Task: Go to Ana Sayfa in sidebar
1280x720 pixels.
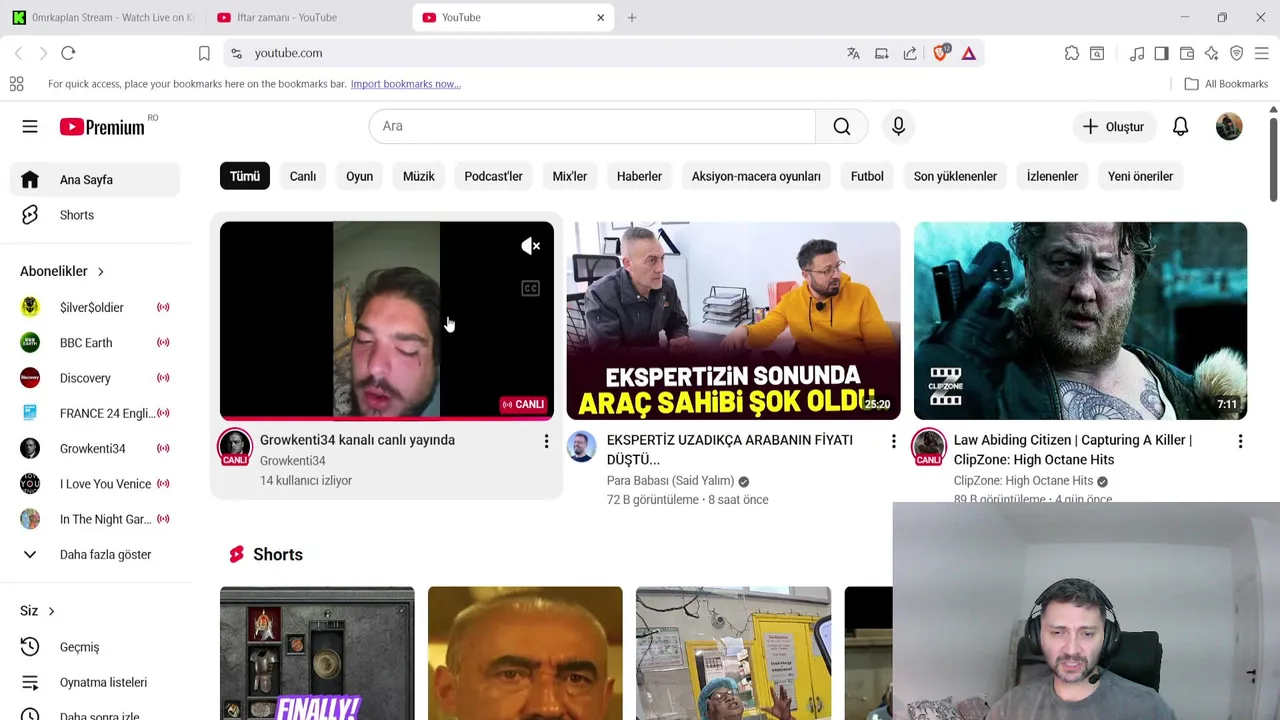Action: coord(96,180)
